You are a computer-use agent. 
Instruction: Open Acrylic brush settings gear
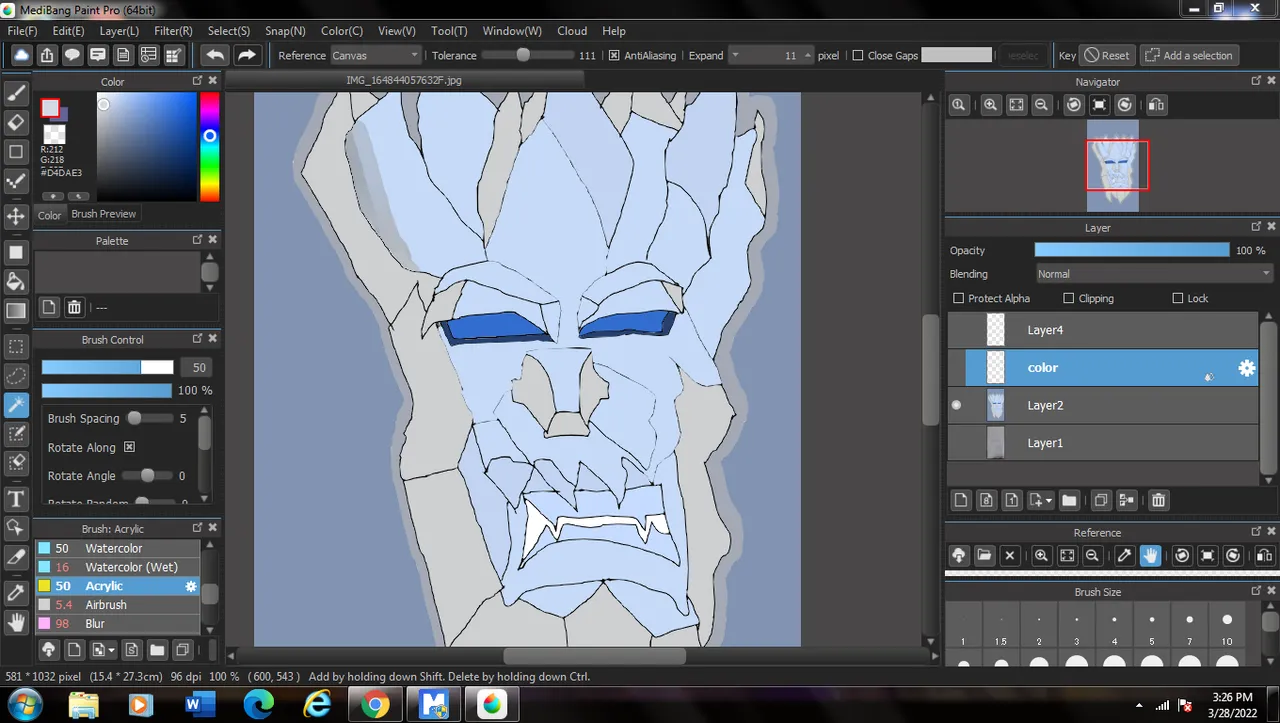coord(191,586)
